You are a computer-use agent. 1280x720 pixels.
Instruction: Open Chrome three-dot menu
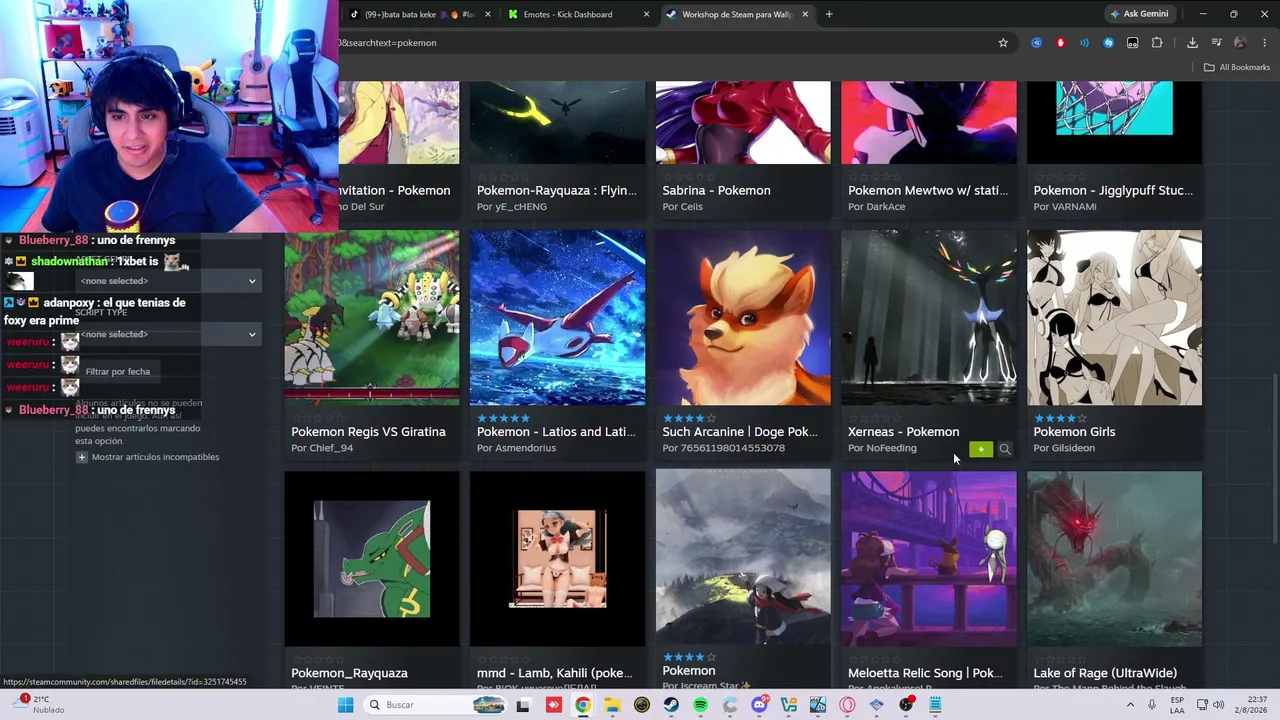click(x=1265, y=43)
